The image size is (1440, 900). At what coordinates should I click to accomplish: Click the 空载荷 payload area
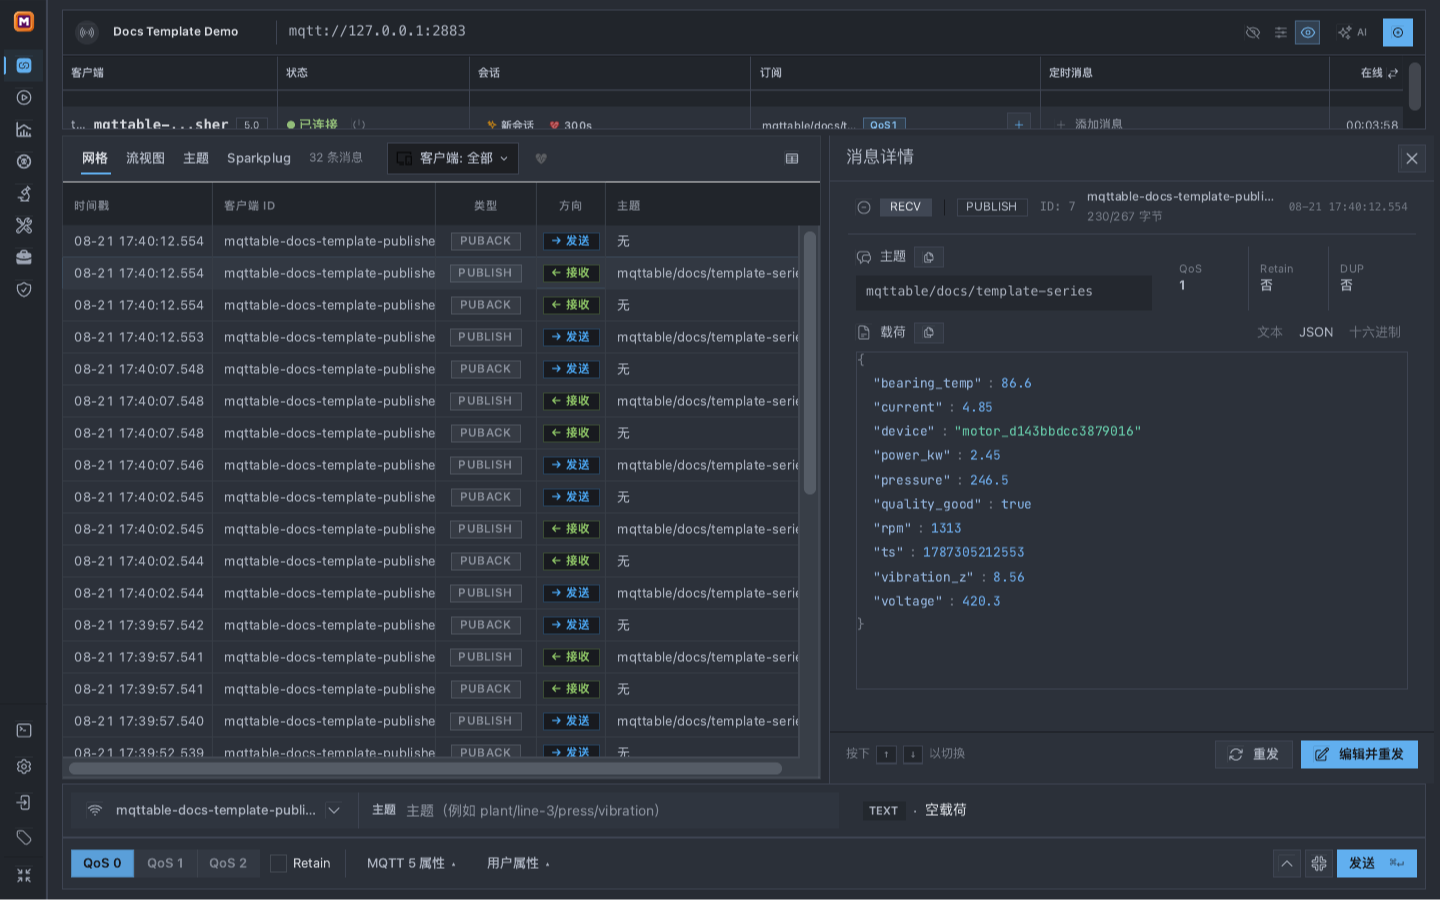(946, 811)
